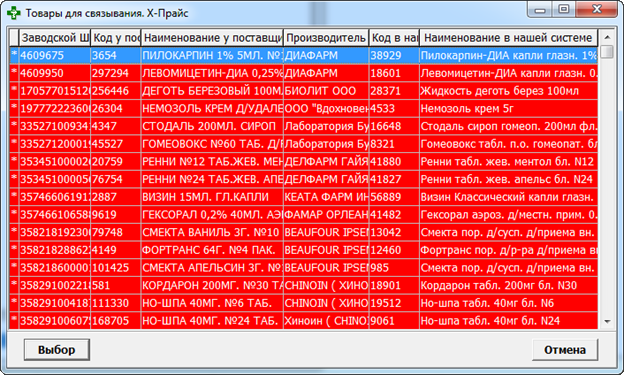Image resolution: width=624 pixels, height=375 pixels.
Task: Click supplier code 168705 cell
Action: [116, 321]
